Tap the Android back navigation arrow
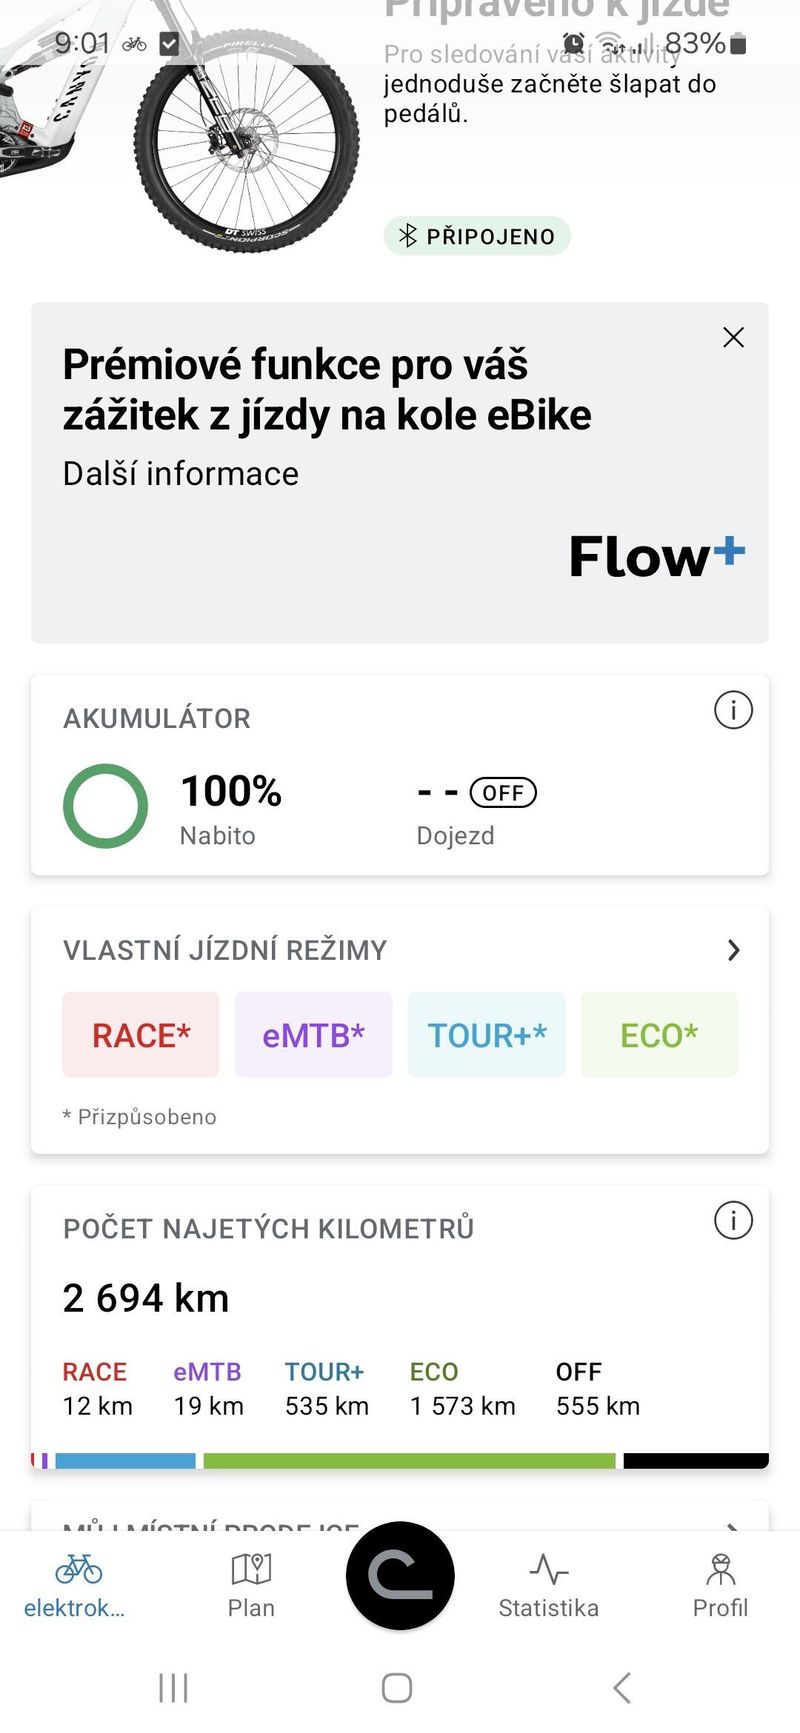This screenshot has height=1733, width=800. [622, 1688]
